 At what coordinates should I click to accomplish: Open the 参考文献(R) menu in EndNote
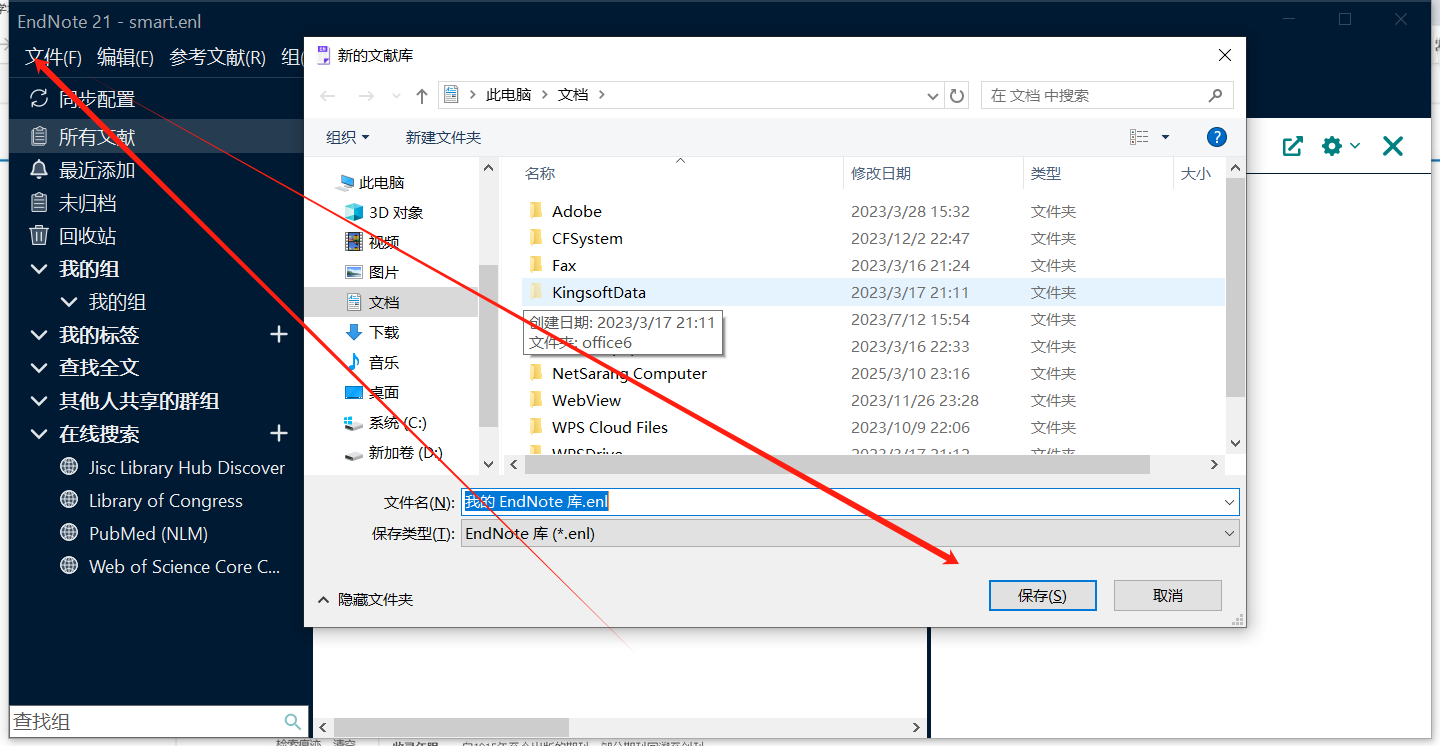click(217, 58)
